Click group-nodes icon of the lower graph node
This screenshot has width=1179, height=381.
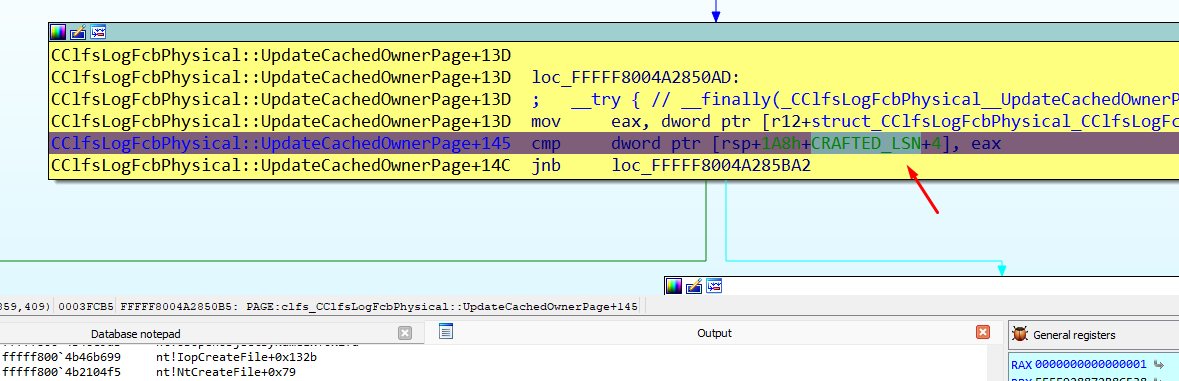[x=714, y=285]
